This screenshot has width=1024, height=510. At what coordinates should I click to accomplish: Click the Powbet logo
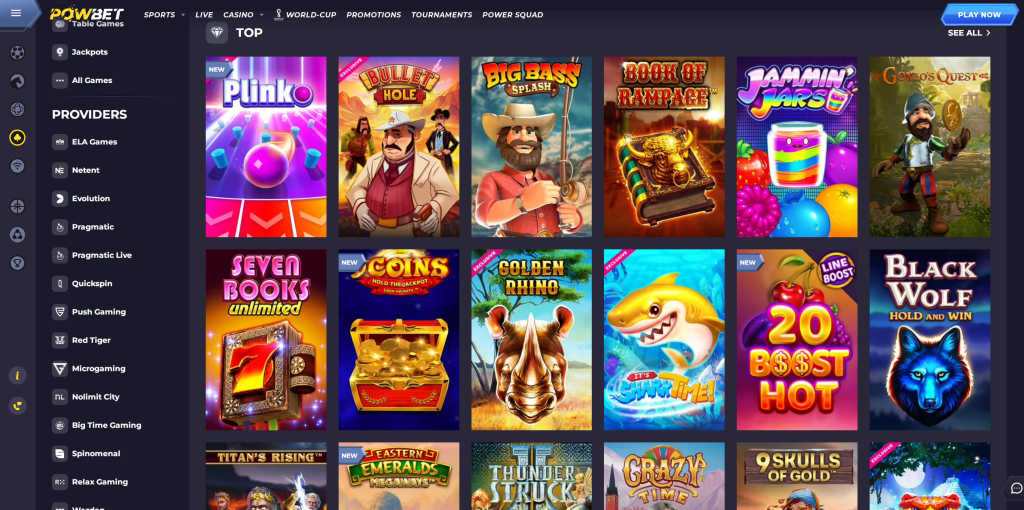88,14
